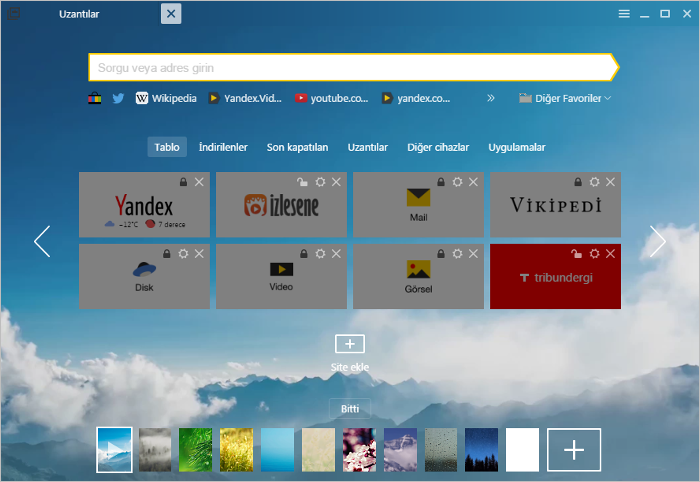Image resolution: width=700 pixels, height=482 pixels.
Task: Choose starry night forest background
Action: click(482, 450)
